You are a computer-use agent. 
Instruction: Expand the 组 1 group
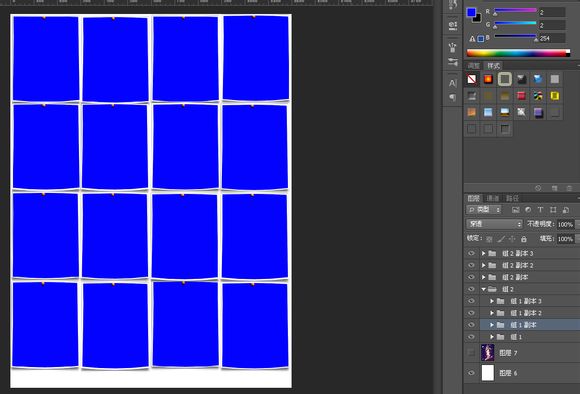pyautogui.click(x=492, y=337)
